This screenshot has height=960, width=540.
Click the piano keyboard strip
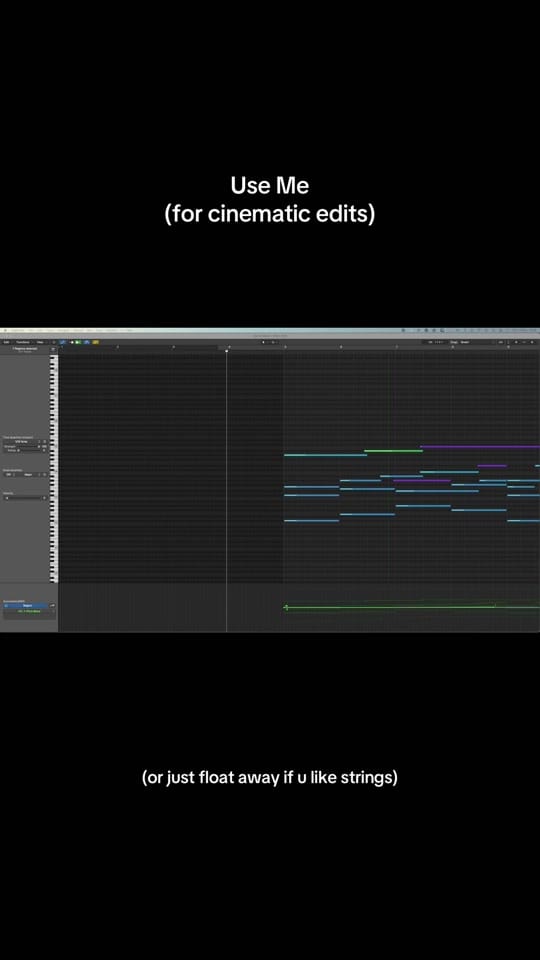[x=54, y=468]
